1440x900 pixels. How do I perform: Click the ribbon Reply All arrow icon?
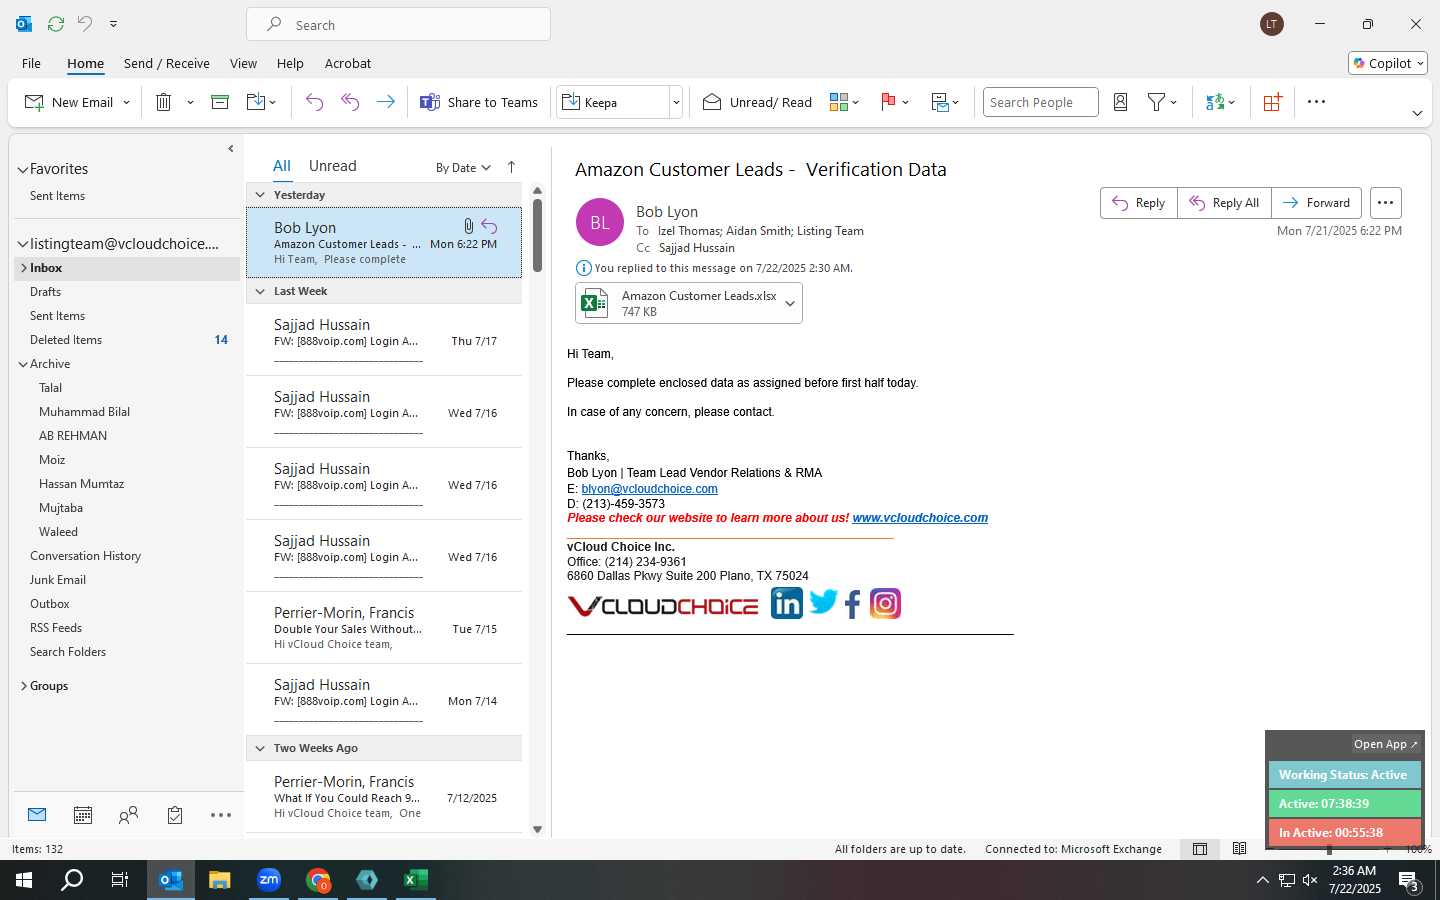click(350, 102)
